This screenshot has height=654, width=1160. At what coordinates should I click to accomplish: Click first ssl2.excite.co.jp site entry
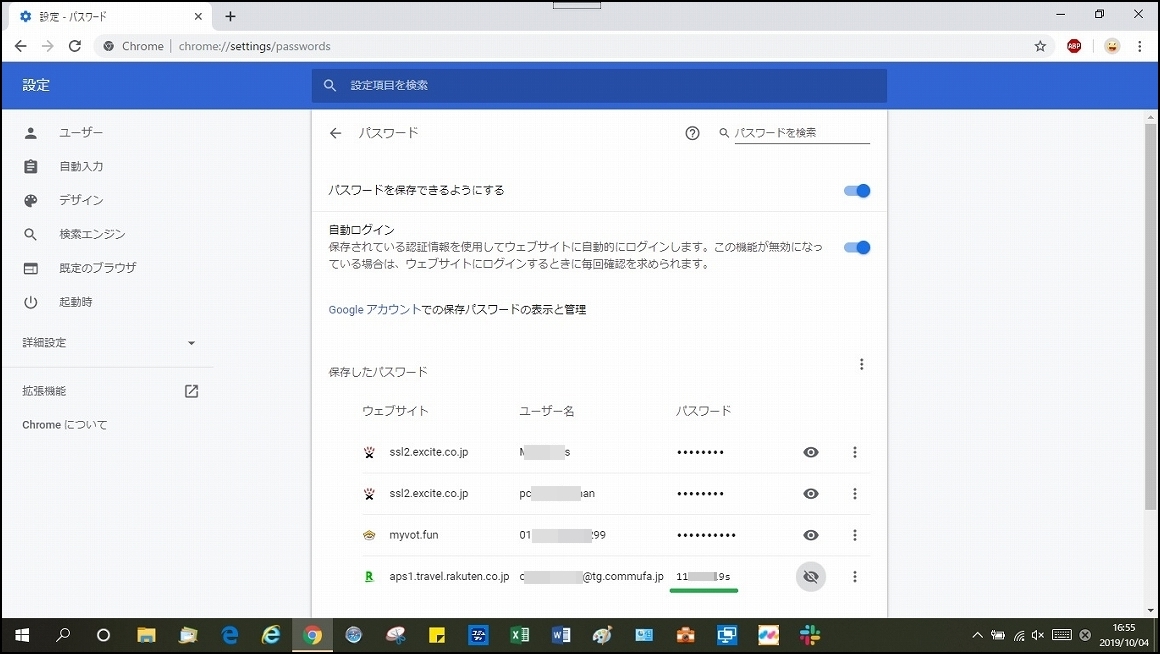coord(428,452)
